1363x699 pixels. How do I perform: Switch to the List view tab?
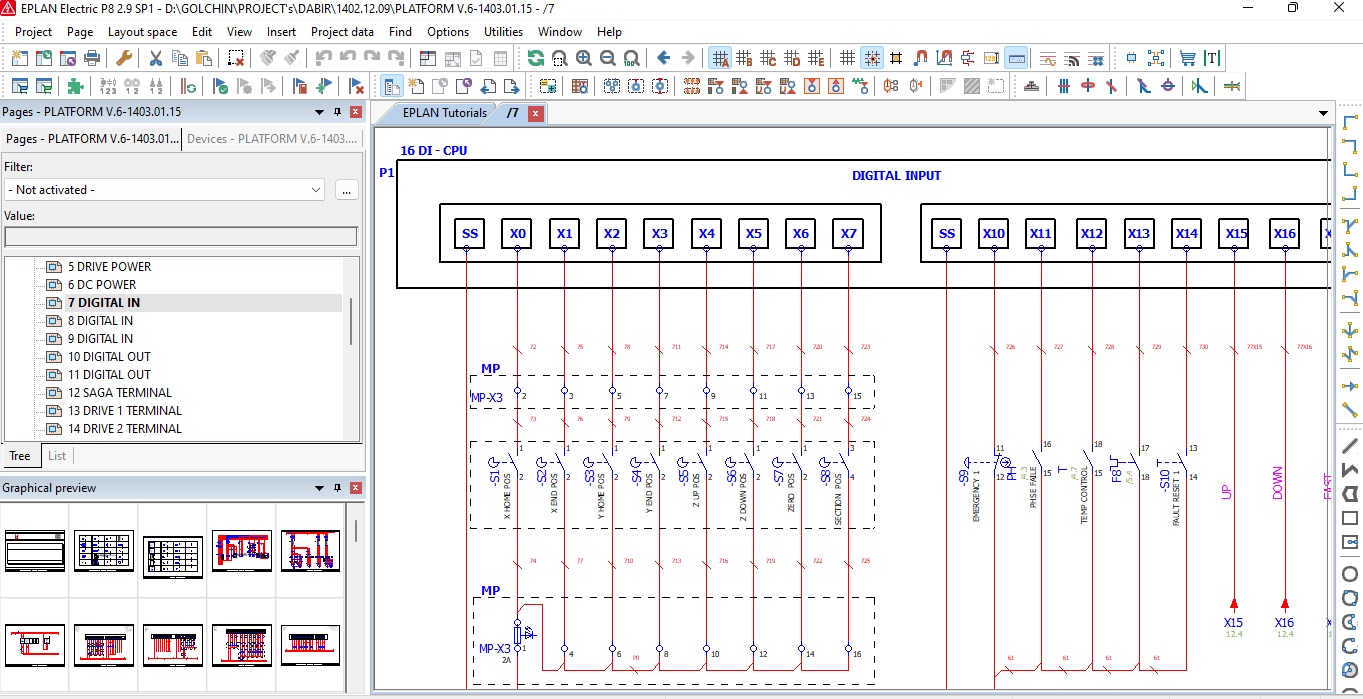point(57,456)
